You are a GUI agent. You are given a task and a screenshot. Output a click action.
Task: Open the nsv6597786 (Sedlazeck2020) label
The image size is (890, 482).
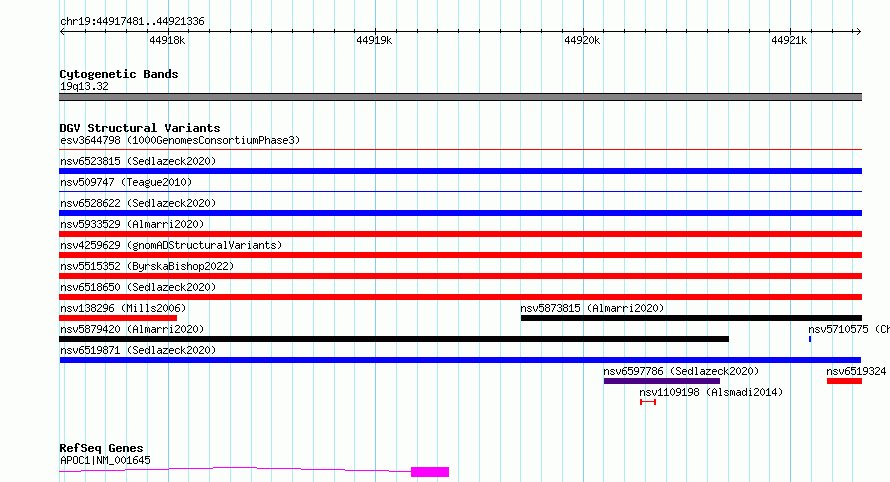click(681, 371)
